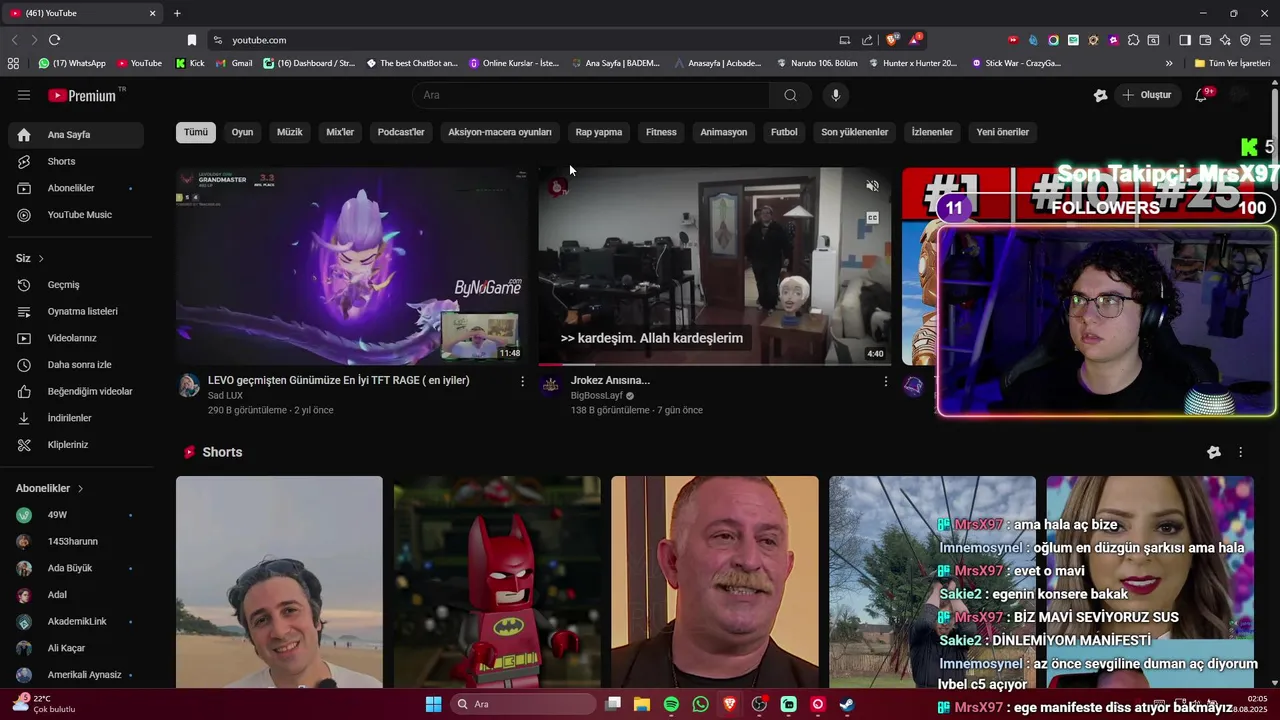This screenshot has width=1280, height=720.
Task: Select the Müzik filter chip
Action: click(289, 132)
